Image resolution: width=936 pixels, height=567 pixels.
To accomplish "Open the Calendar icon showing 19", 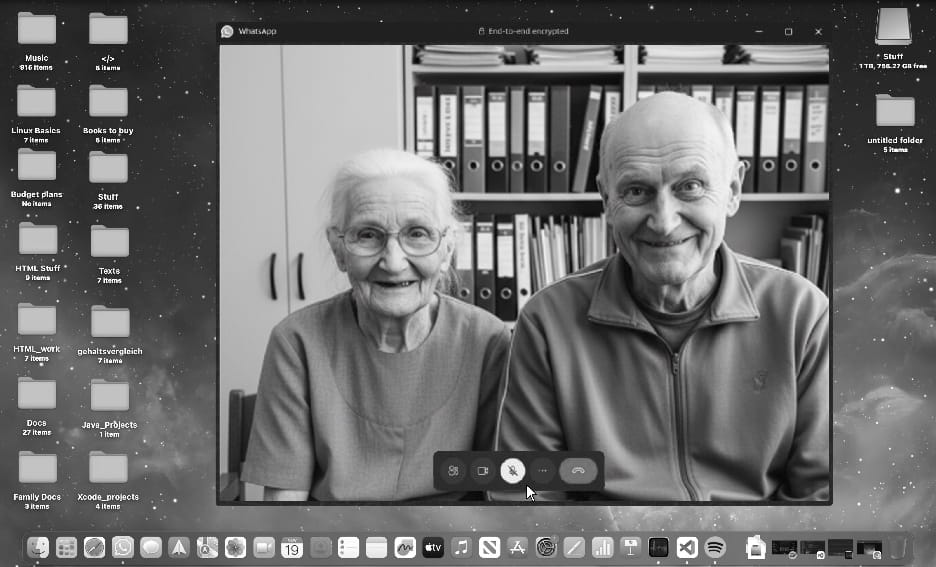I will 292,547.
